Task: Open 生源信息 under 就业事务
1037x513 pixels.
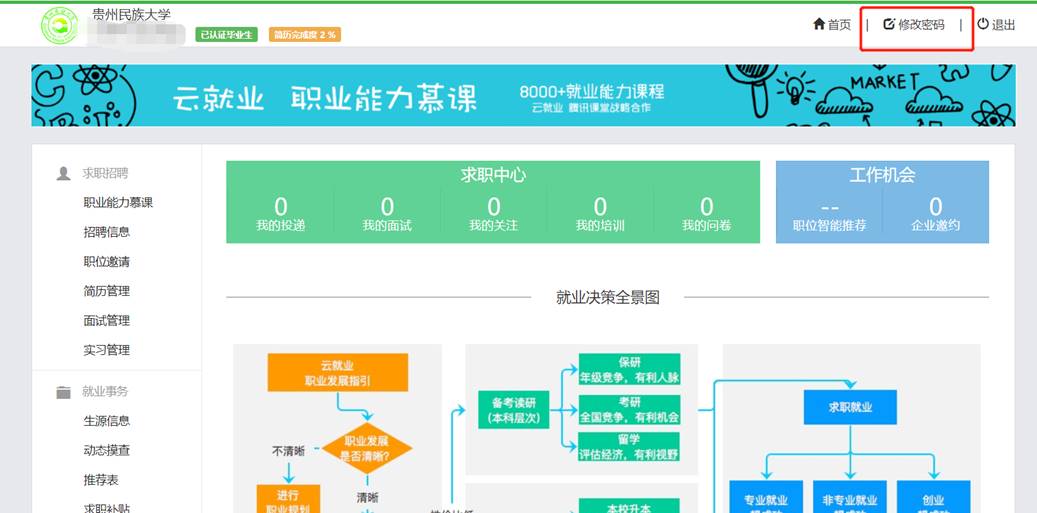Action: pyautogui.click(x=106, y=421)
